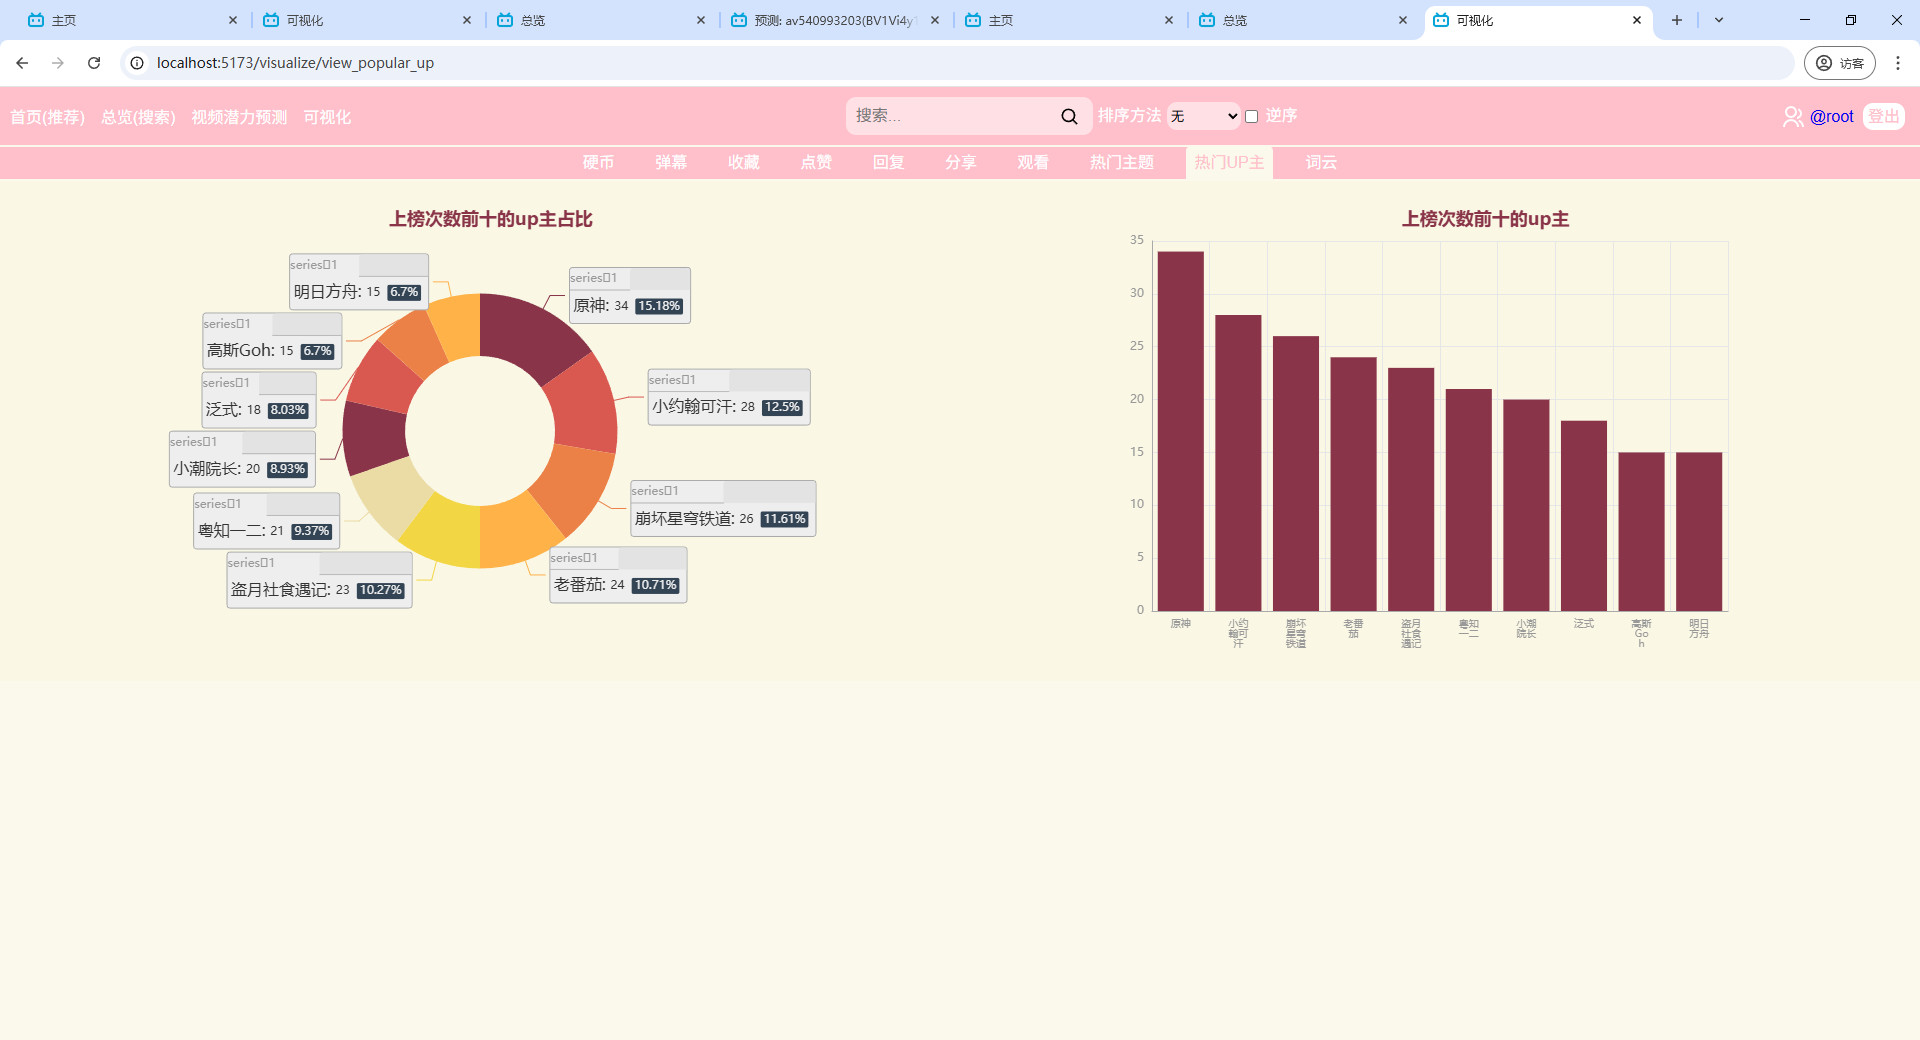
Task: Switch to the 弹幕 chart tab
Action: click(671, 162)
